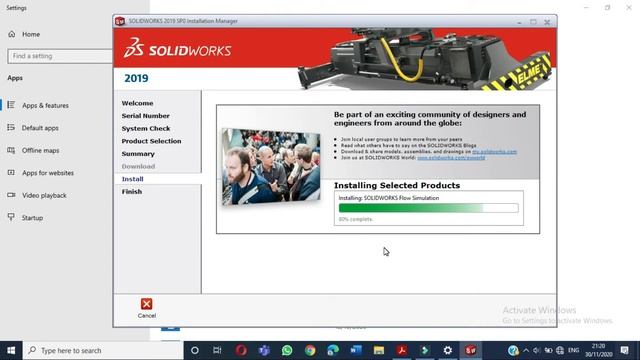Open WhatsApp from taskbar
This screenshot has width=640, height=360.
click(287, 350)
